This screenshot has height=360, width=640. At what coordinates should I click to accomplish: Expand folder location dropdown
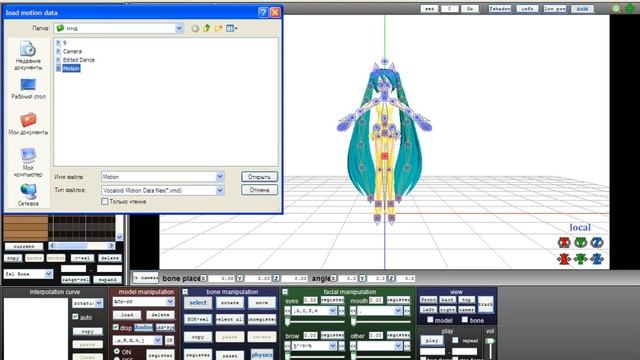point(179,28)
